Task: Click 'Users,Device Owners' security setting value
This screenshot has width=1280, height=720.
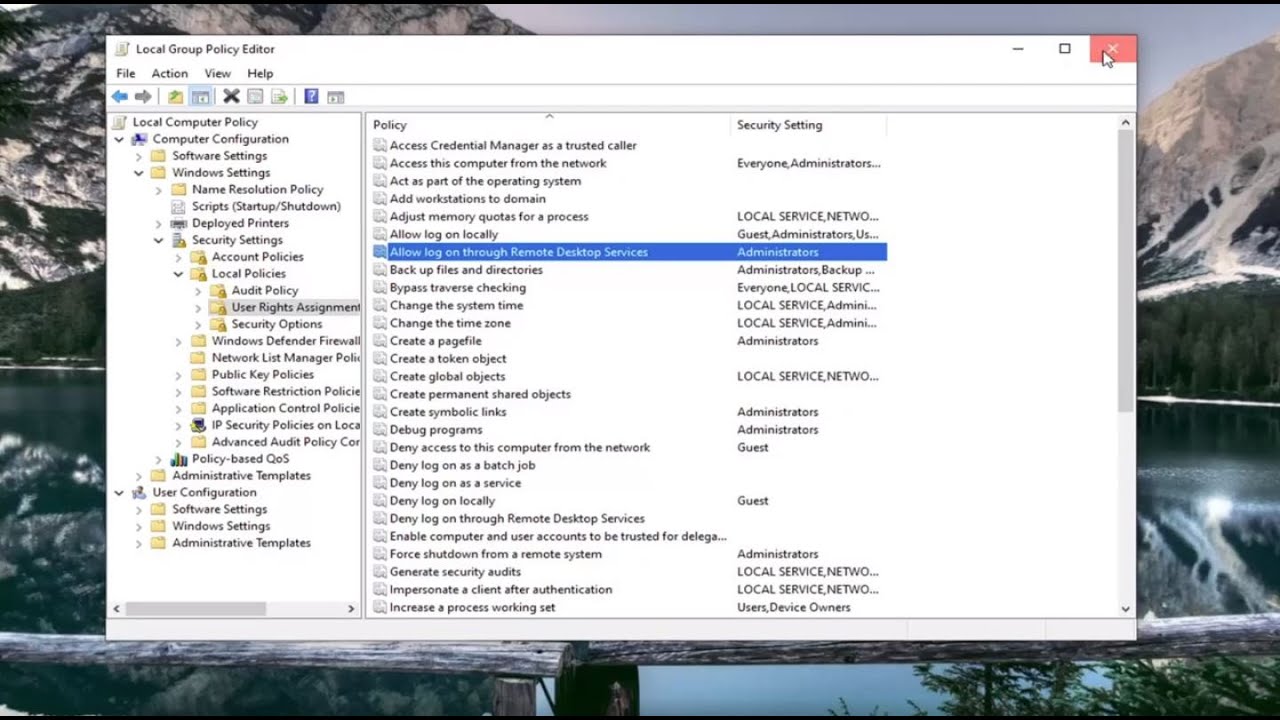Action: pos(793,607)
